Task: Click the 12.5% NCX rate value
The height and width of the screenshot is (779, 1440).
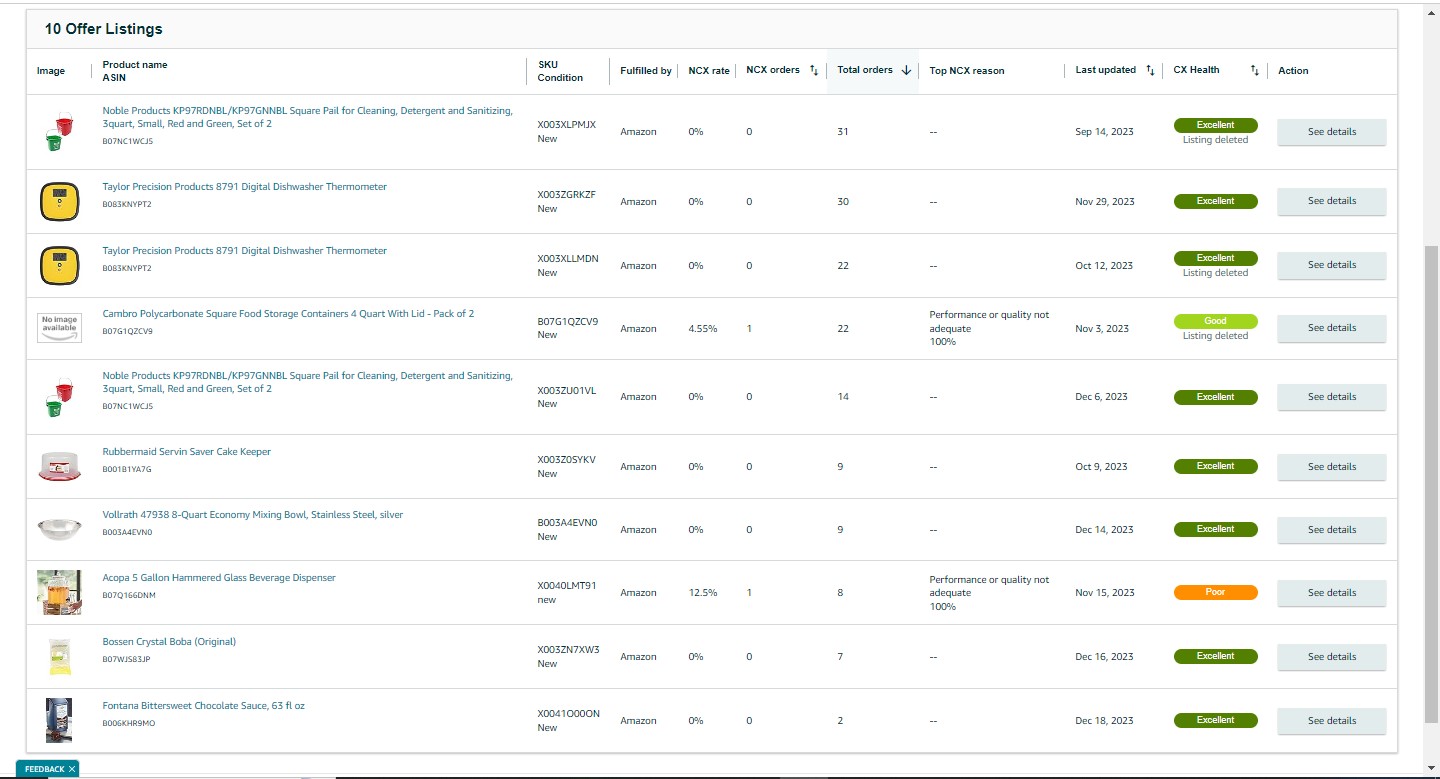Action: [x=703, y=593]
